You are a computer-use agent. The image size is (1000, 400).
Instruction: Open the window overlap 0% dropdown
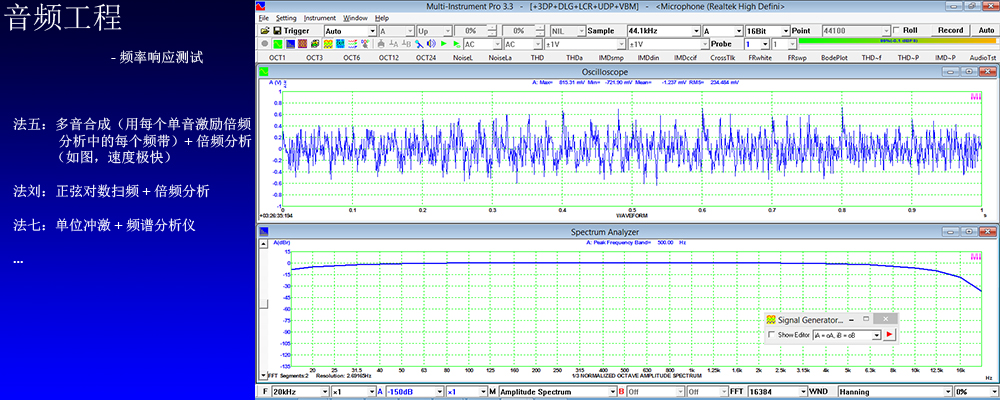click(994, 392)
